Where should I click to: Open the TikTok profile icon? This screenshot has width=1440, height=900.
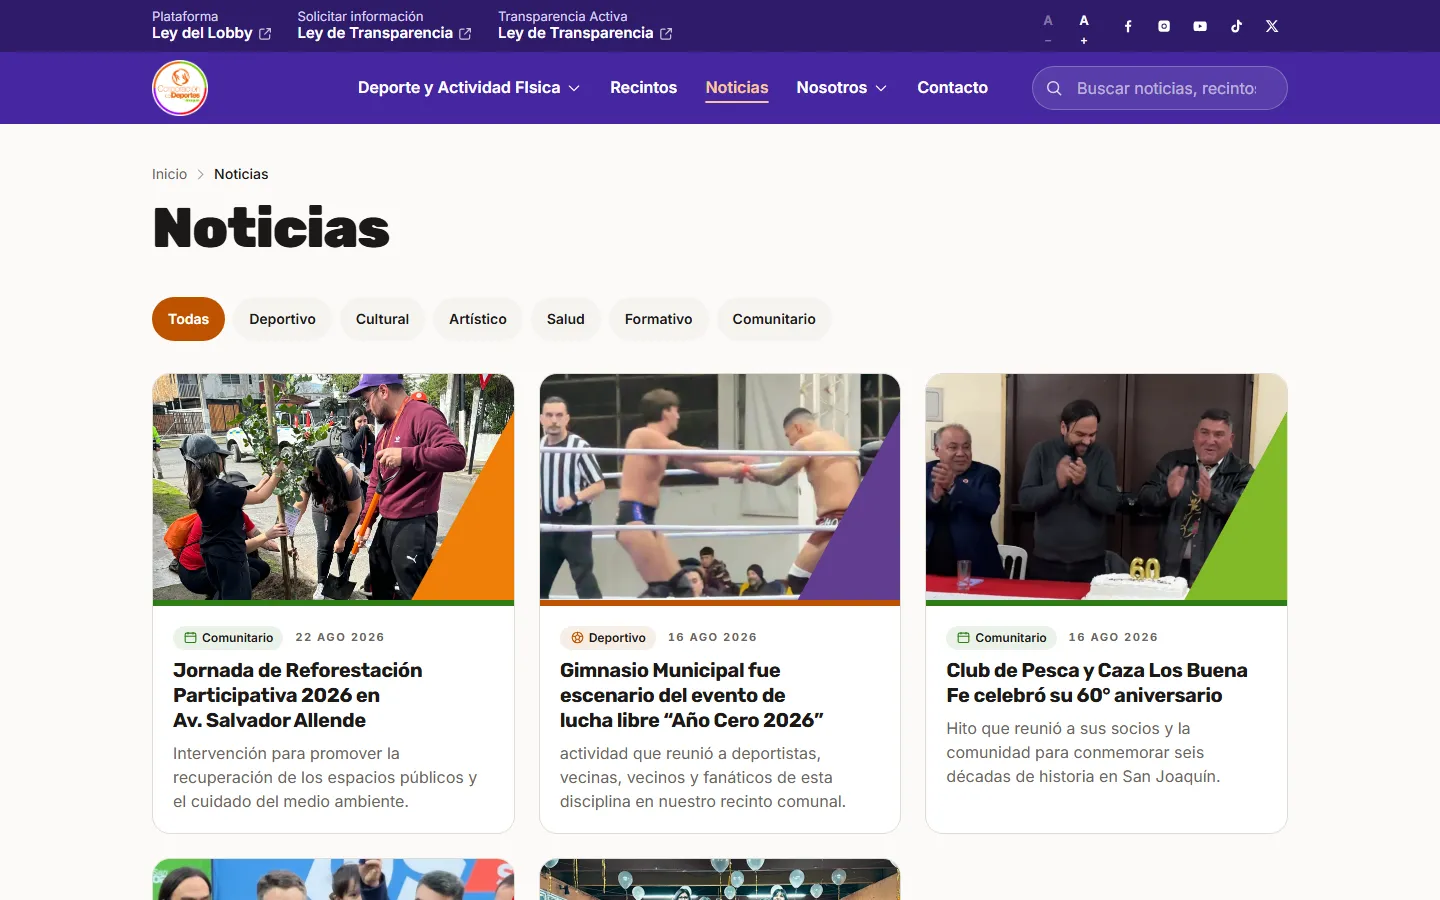[x=1236, y=26]
